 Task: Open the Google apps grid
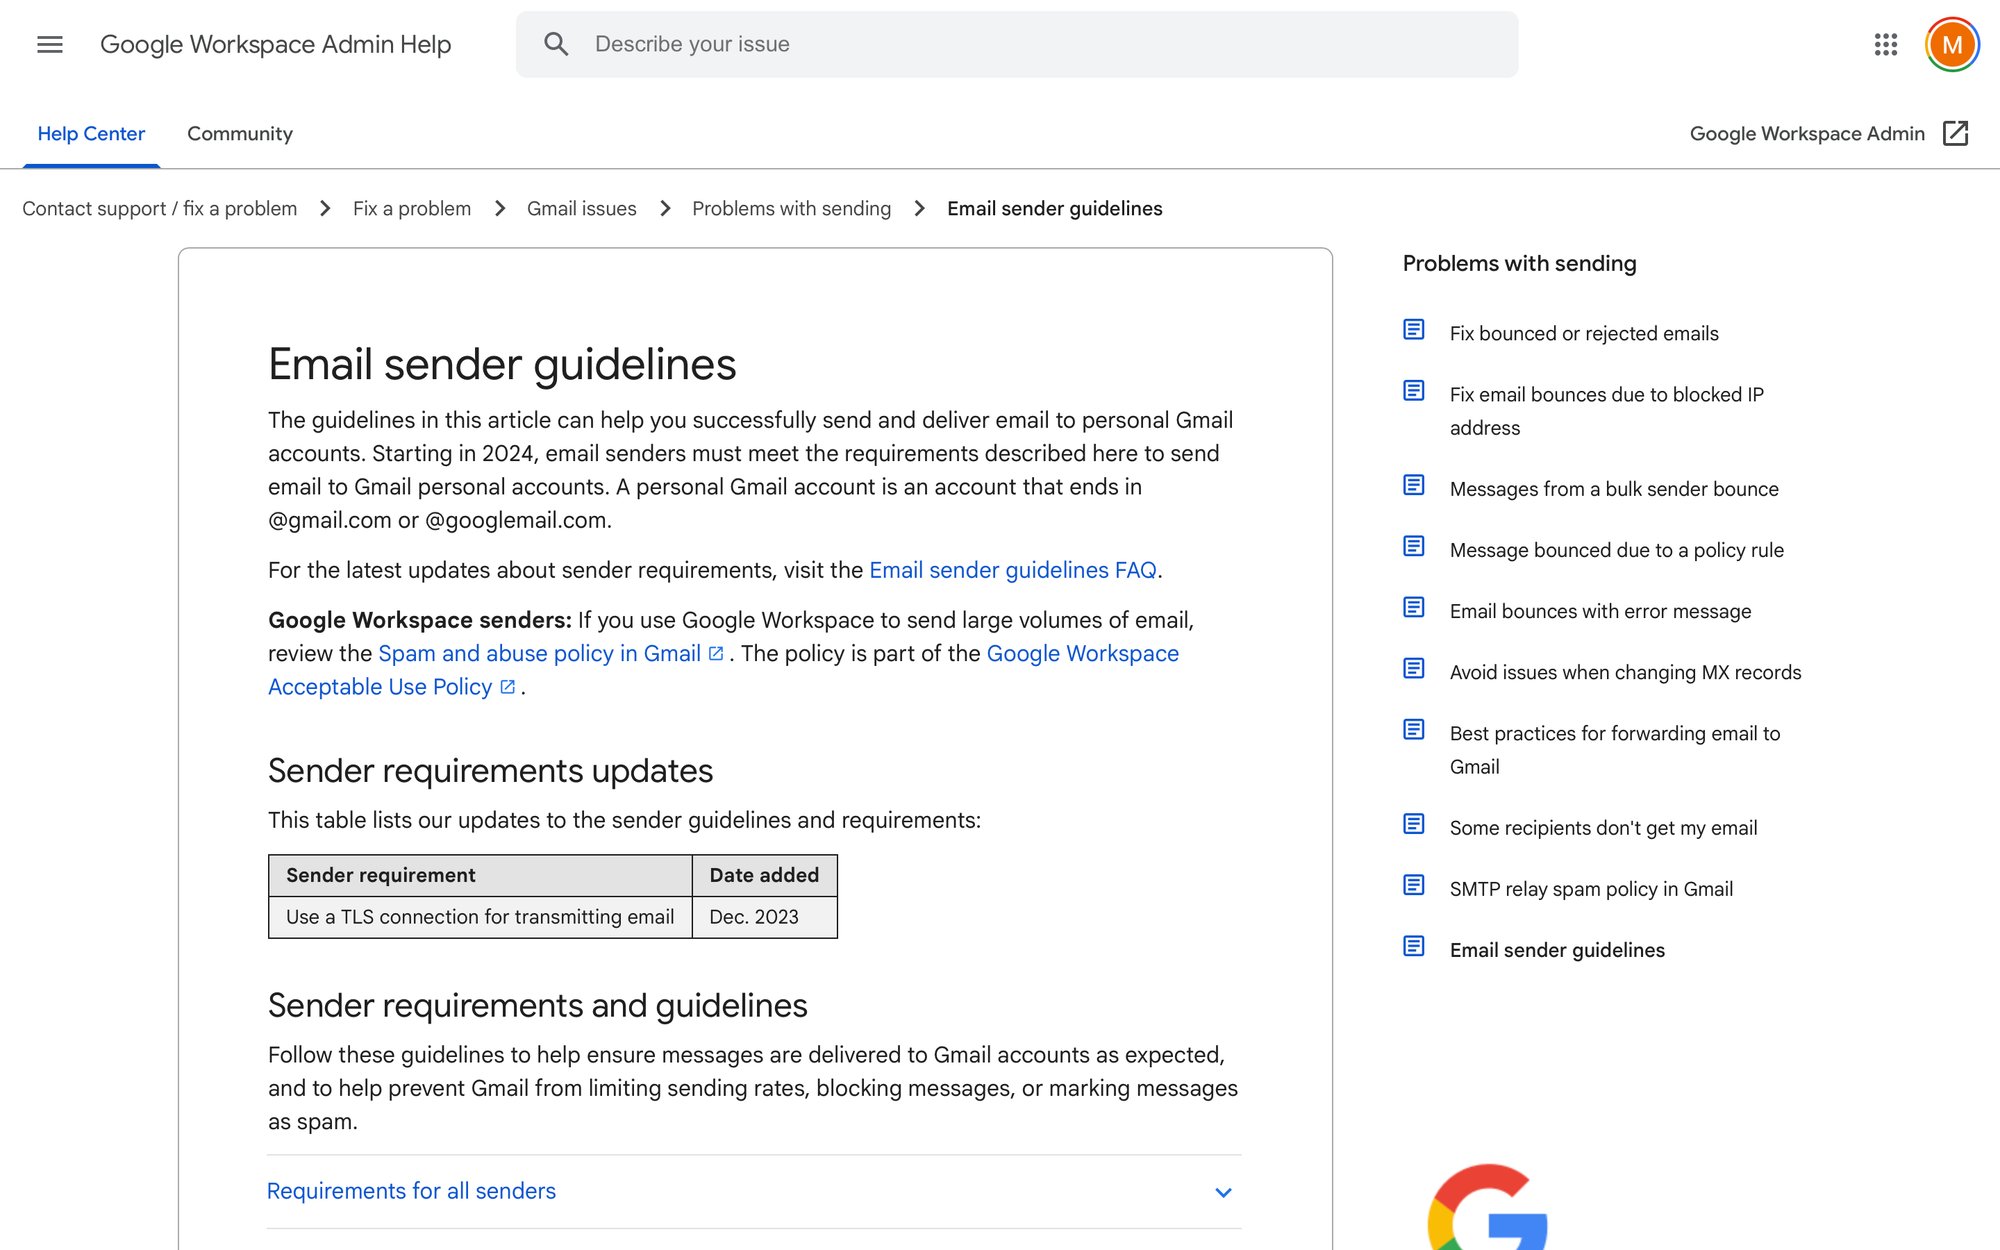click(1885, 44)
